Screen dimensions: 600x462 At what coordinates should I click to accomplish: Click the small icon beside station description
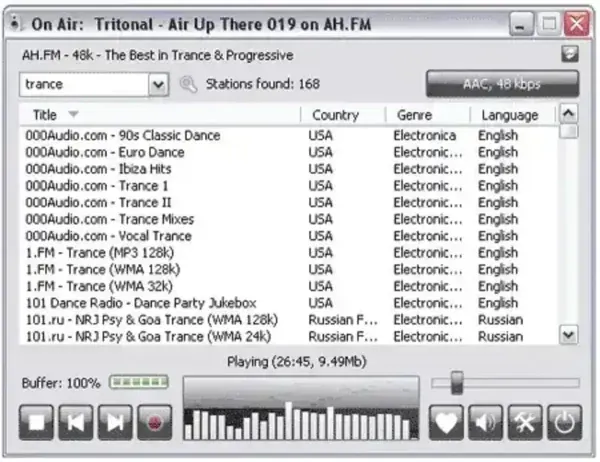[x=570, y=54]
